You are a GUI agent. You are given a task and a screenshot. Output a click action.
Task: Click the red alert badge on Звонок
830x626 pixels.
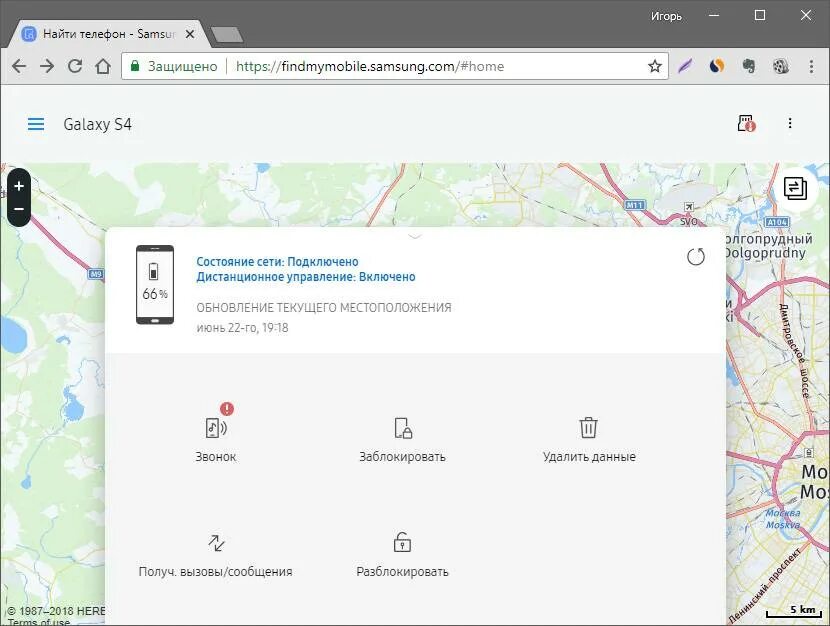click(227, 409)
